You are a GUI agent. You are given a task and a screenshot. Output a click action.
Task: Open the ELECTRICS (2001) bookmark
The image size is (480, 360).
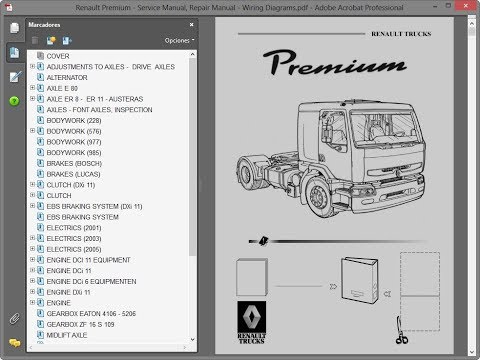click(x=74, y=228)
